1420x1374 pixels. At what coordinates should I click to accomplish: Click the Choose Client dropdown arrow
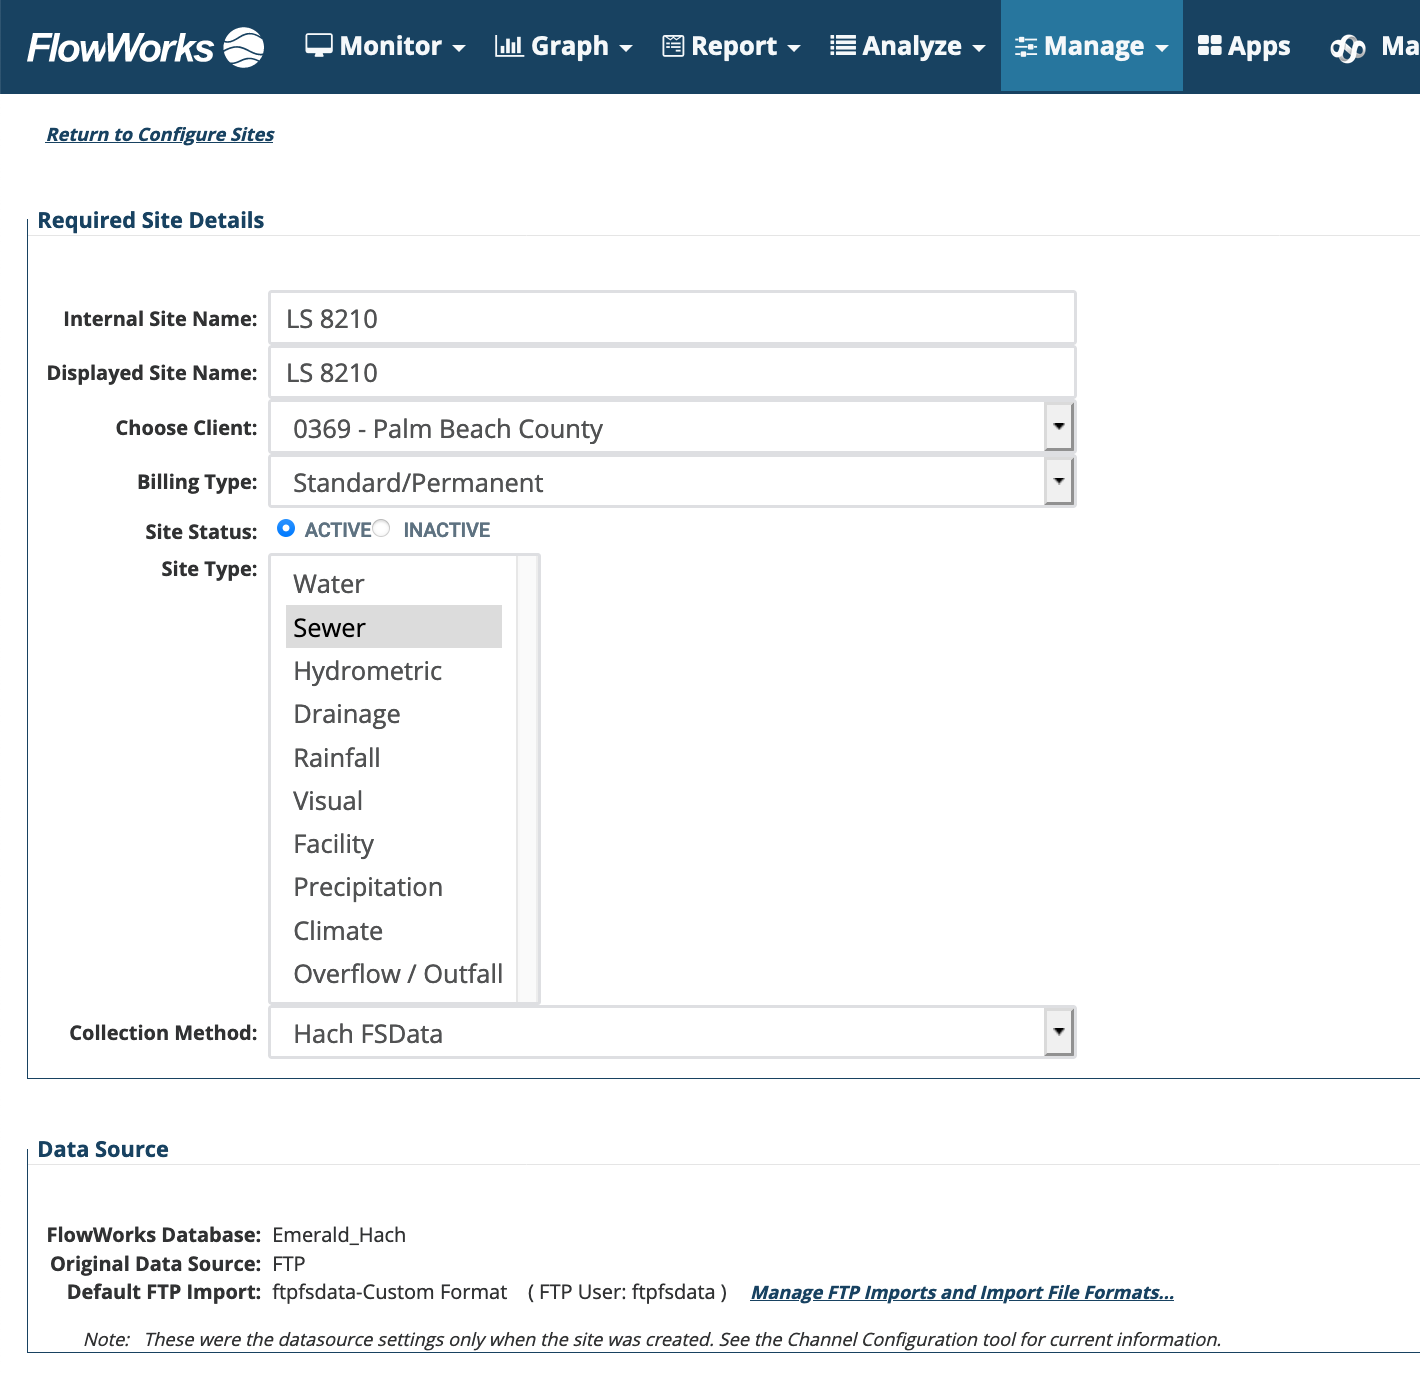tap(1059, 428)
